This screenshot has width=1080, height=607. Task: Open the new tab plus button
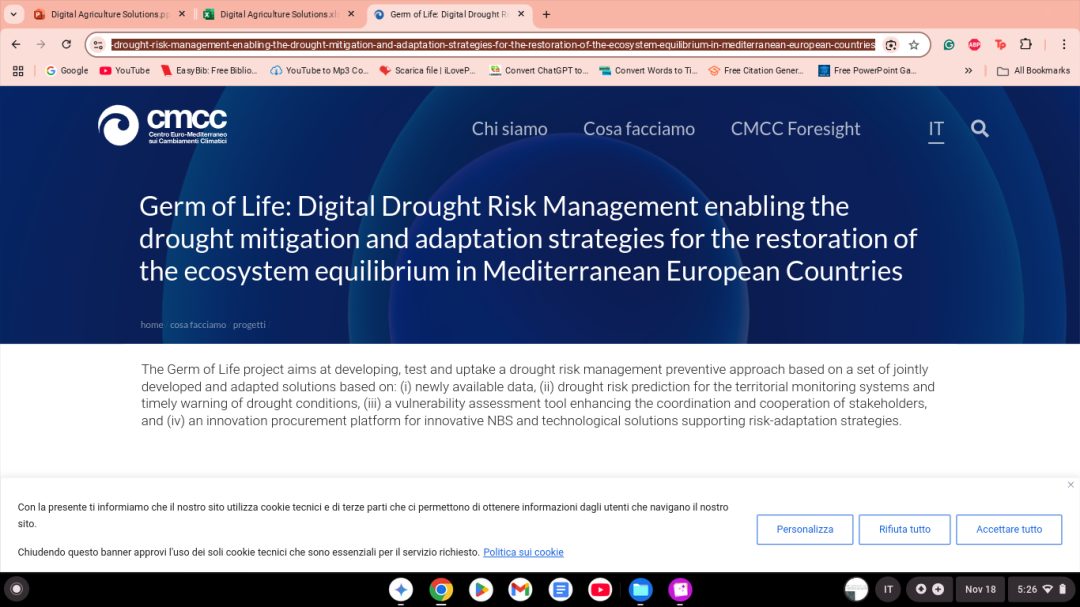546,14
